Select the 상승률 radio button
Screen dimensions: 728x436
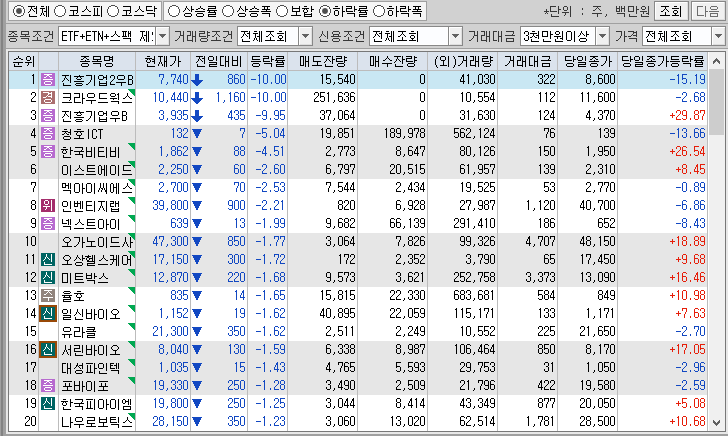tap(174, 11)
